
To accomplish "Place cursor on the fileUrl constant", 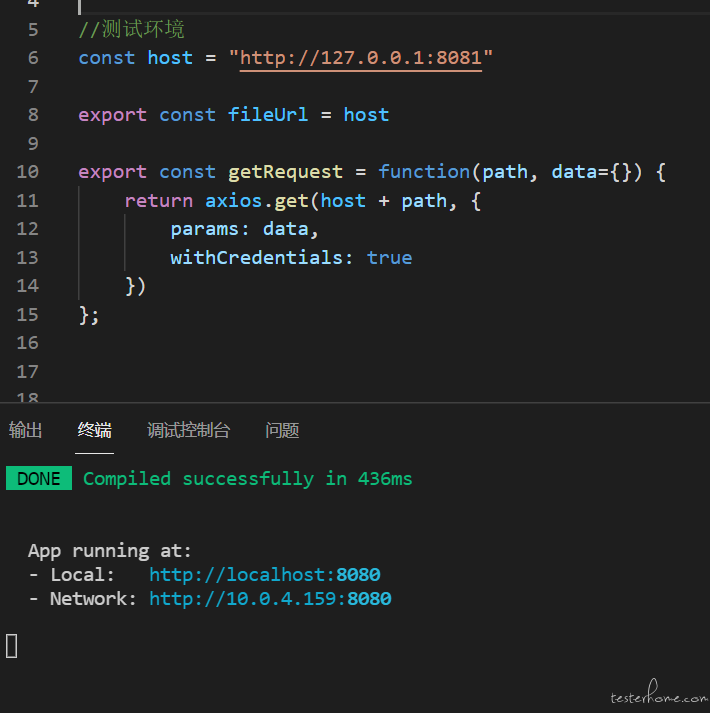I will (268, 115).
